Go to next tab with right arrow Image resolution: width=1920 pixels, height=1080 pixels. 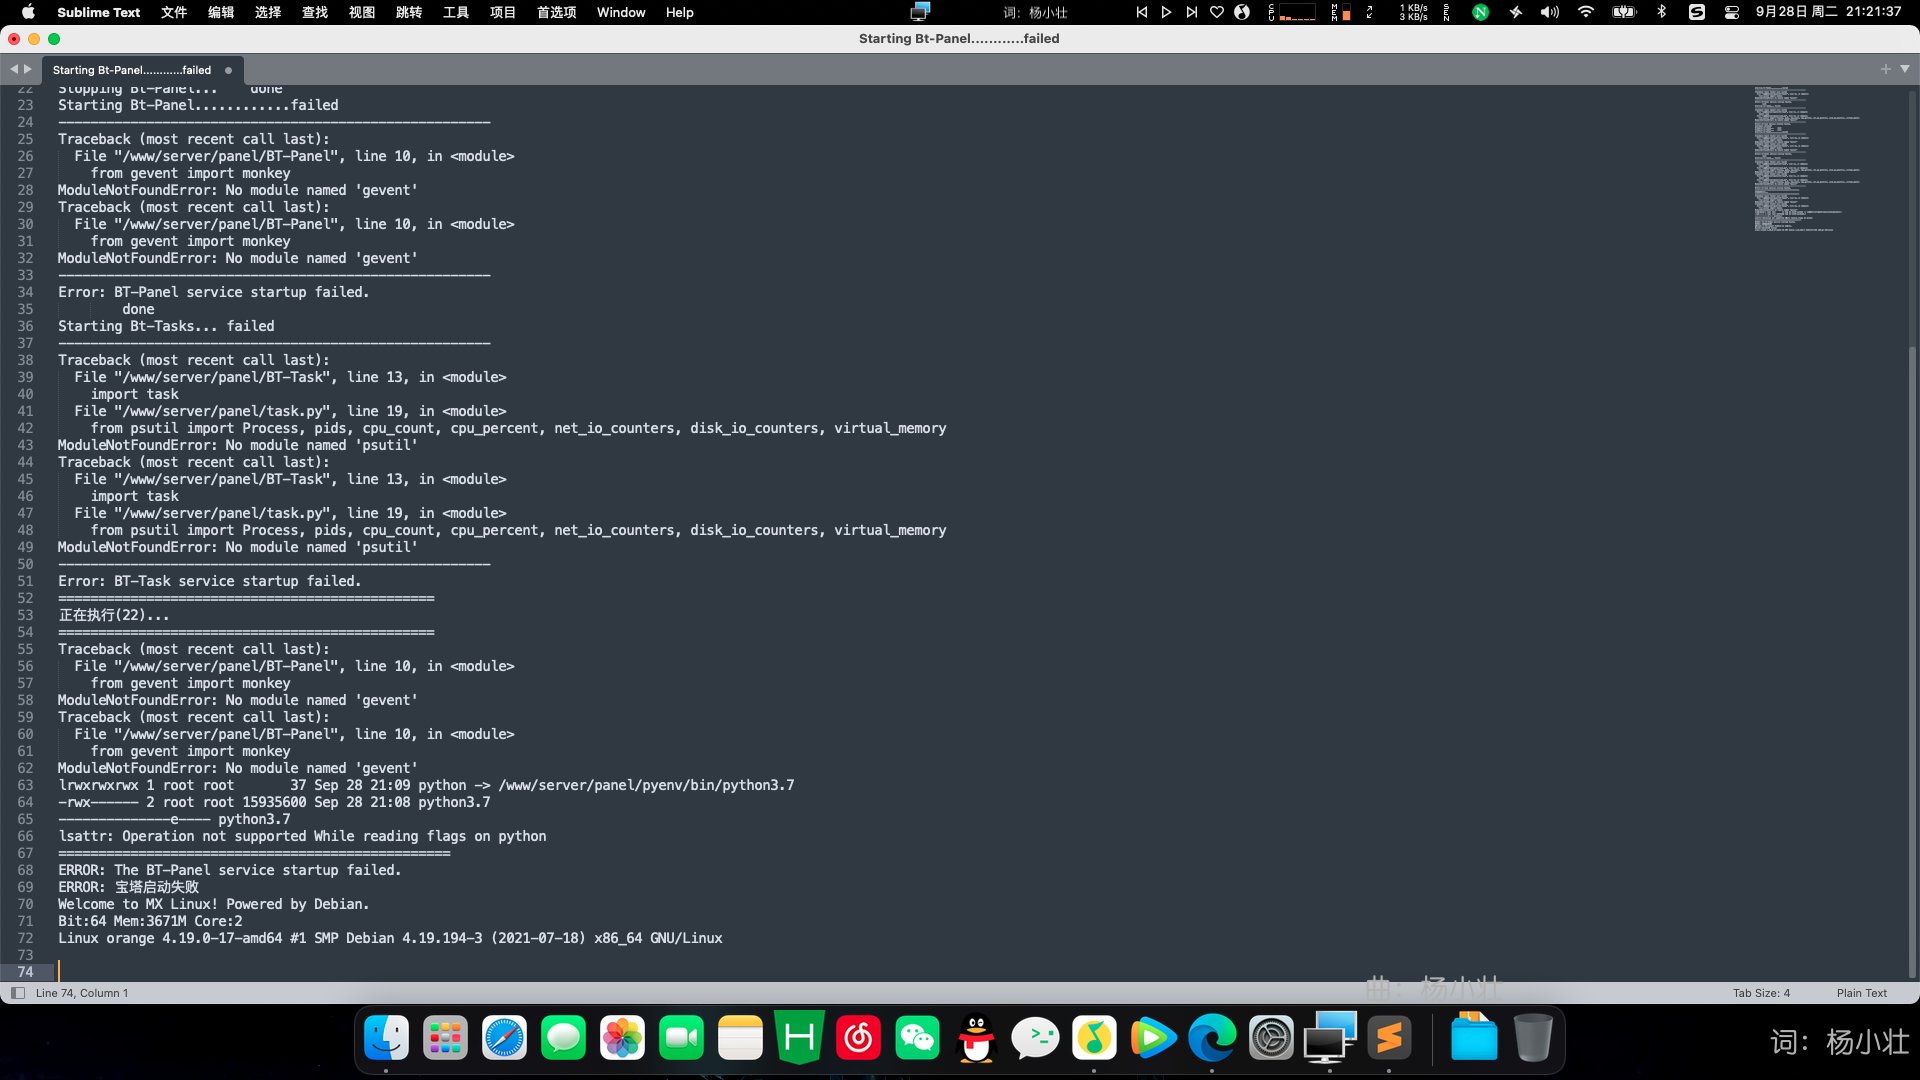click(x=28, y=69)
